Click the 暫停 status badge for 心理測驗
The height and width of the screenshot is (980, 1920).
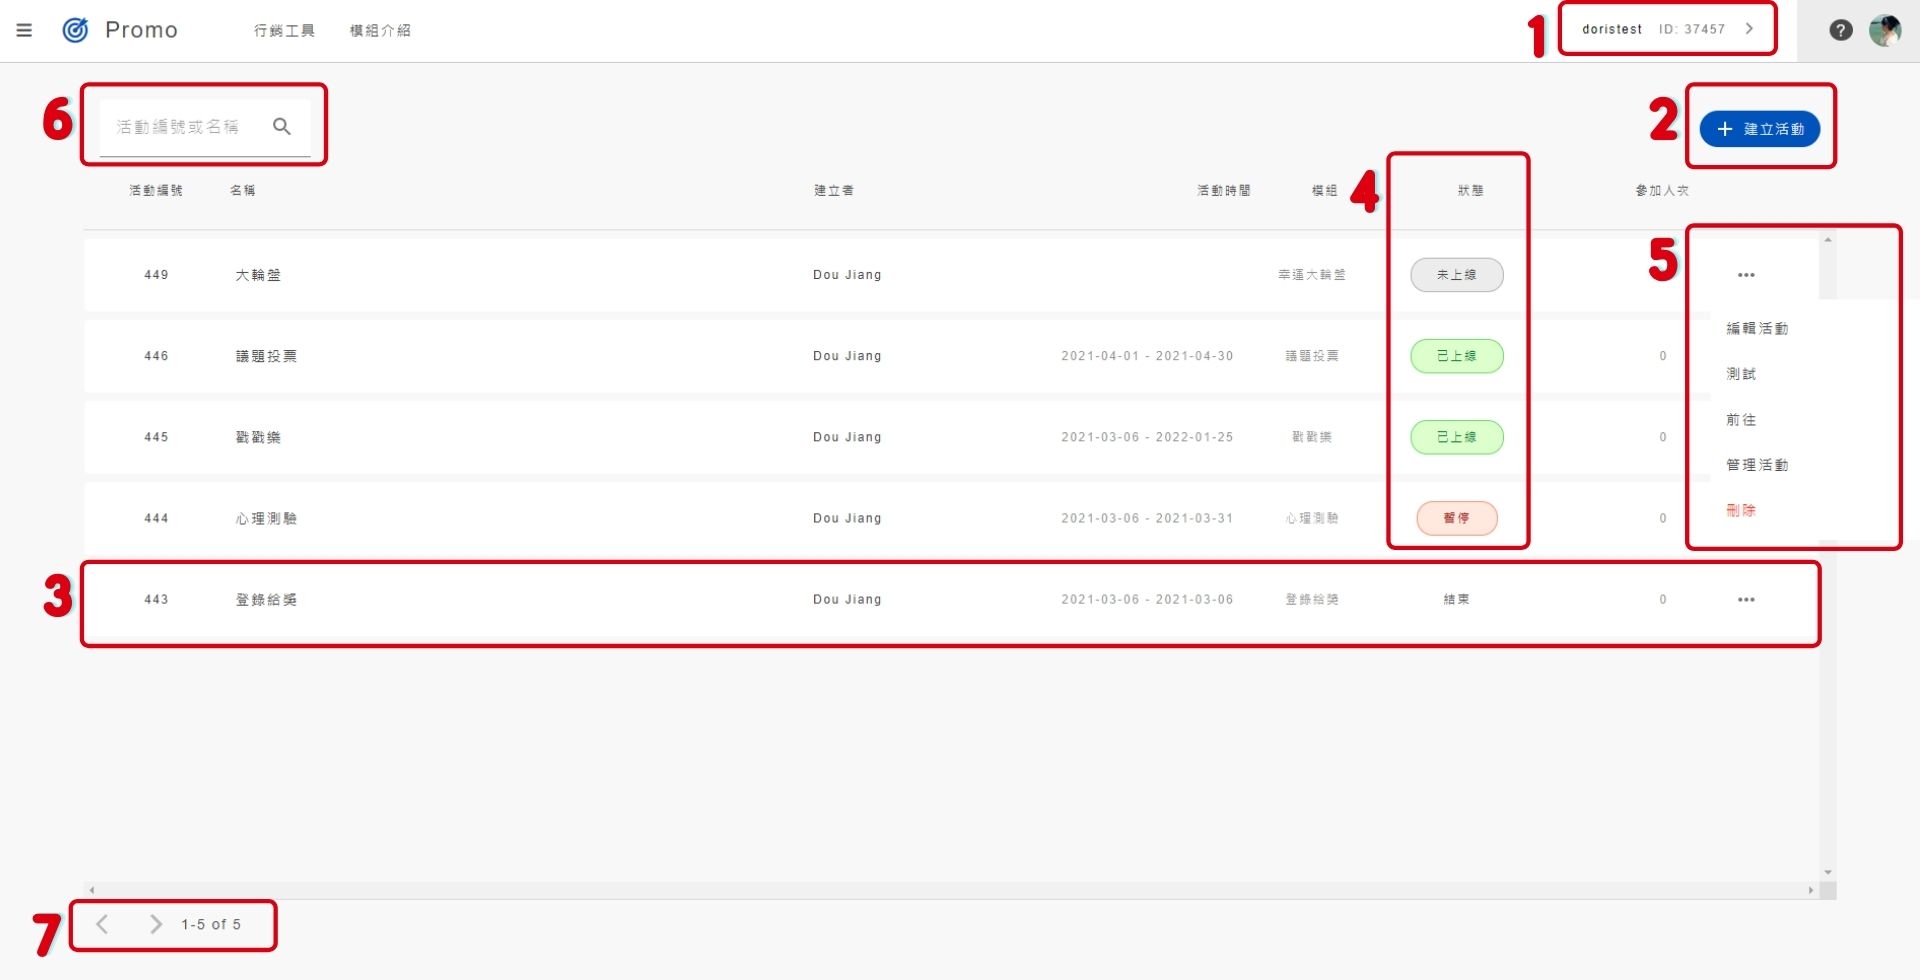tap(1456, 518)
